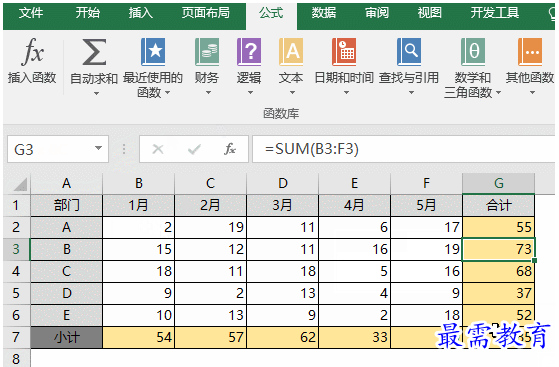Switch to the 审阅 tab

[x=377, y=13]
